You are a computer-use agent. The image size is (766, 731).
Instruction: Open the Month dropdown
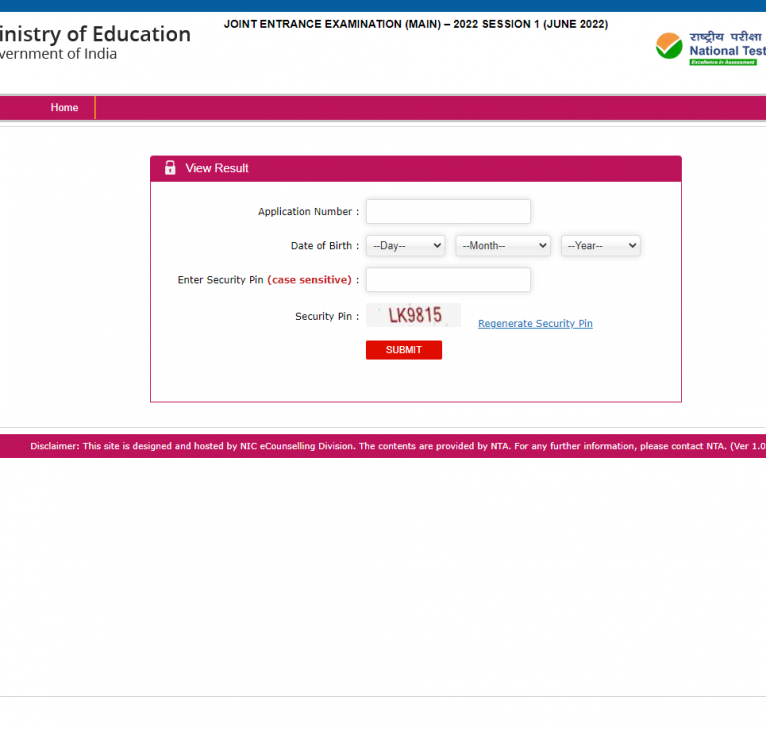pyautogui.click(x=502, y=246)
